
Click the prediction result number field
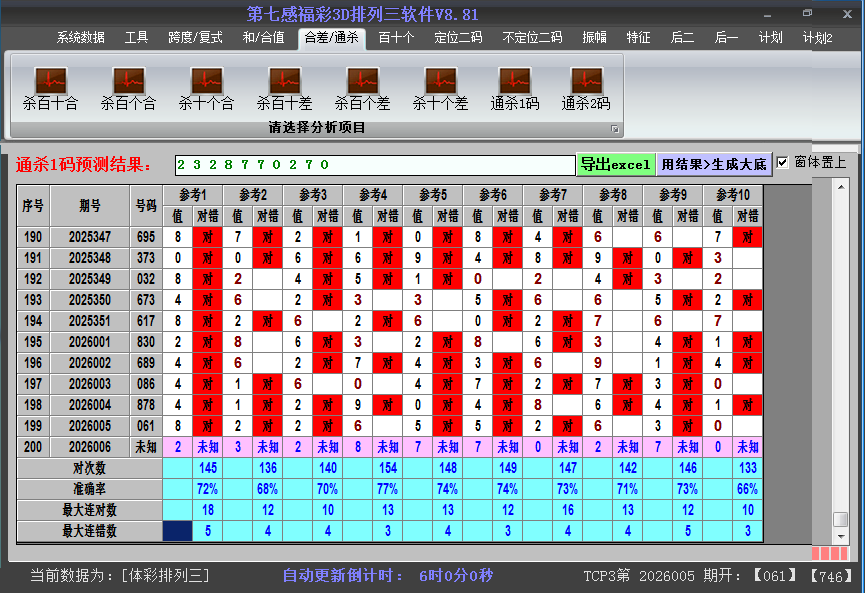point(375,164)
